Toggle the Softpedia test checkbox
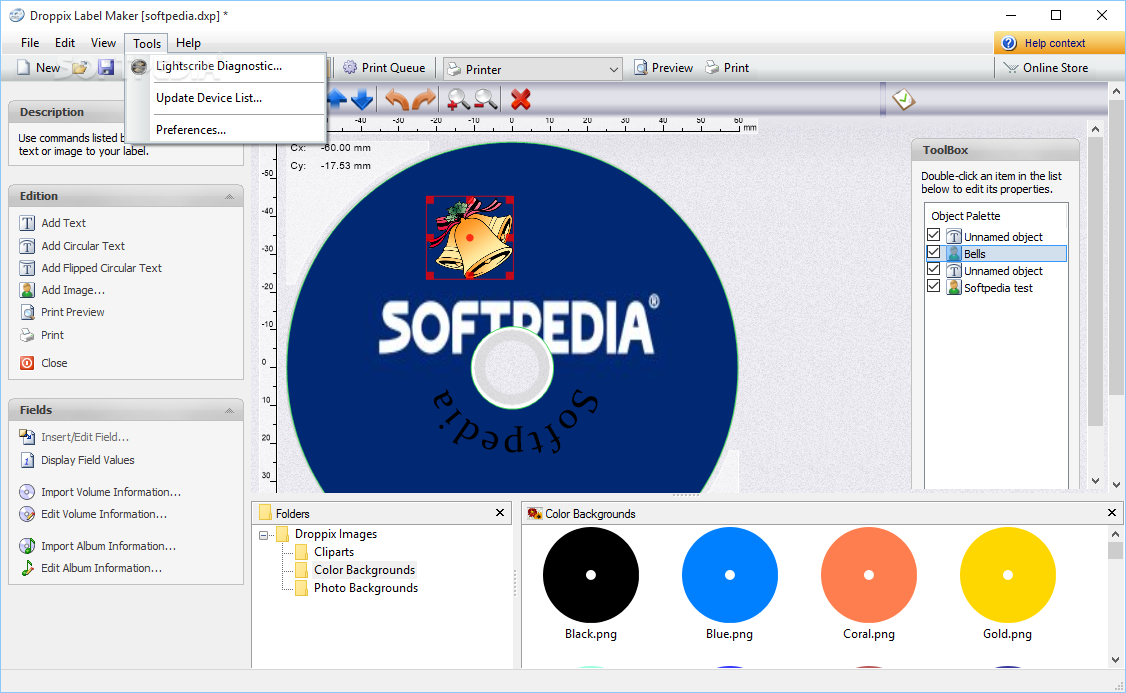Image resolution: width=1126 pixels, height=693 pixels. [934, 286]
